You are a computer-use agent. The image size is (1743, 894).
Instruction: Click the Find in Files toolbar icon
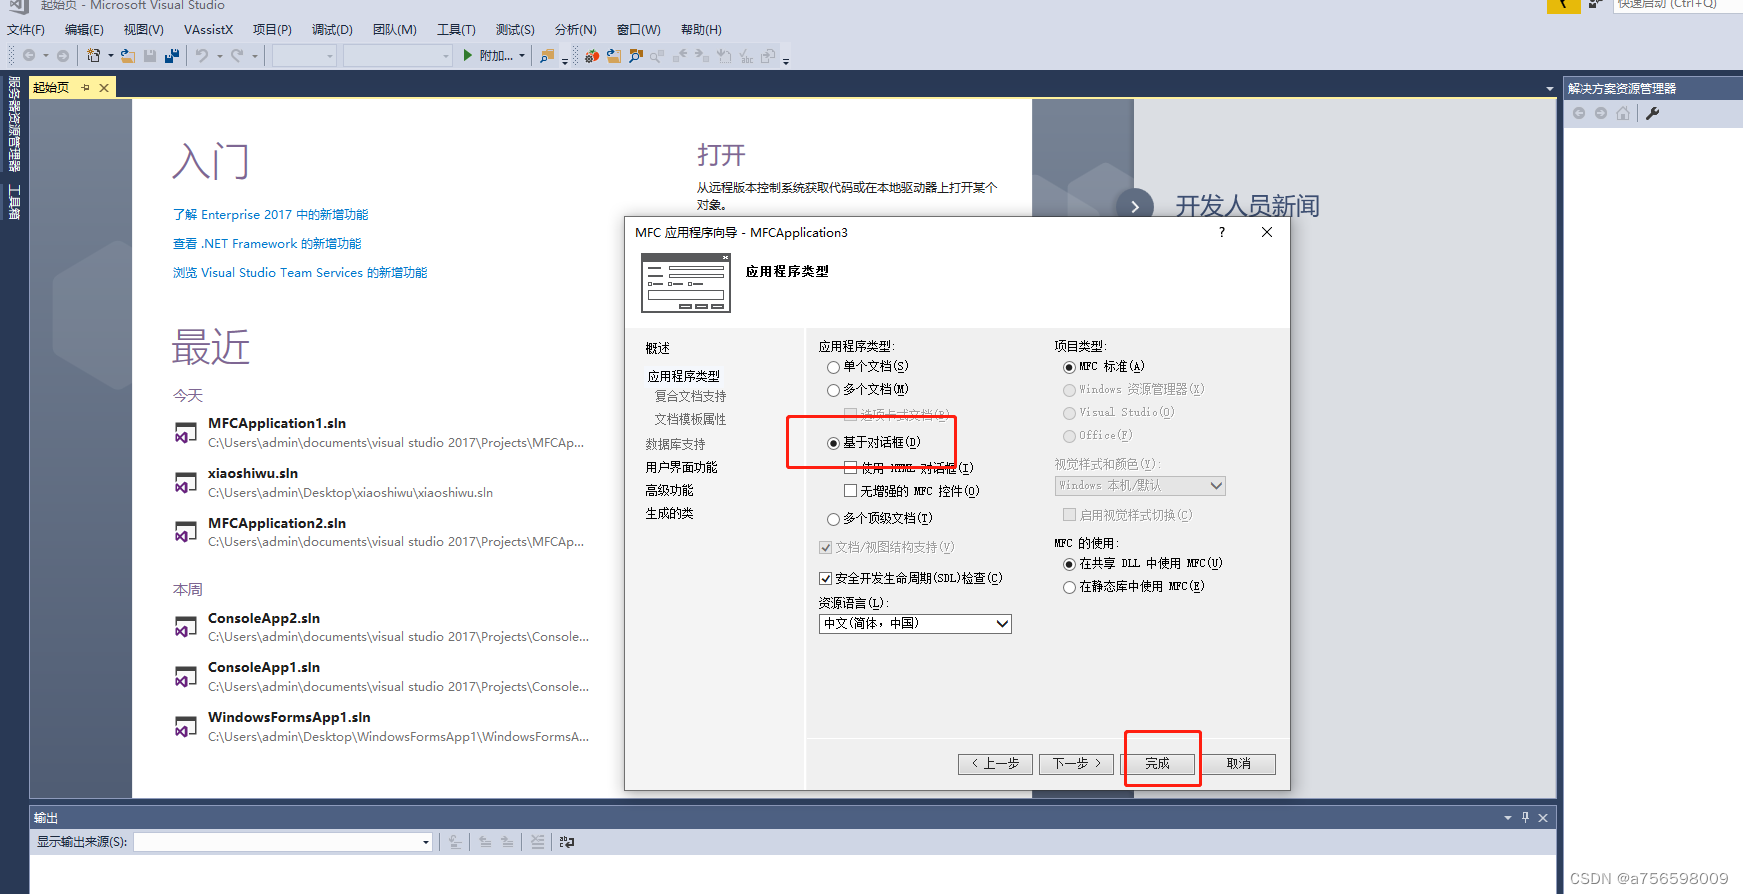click(x=546, y=56)
